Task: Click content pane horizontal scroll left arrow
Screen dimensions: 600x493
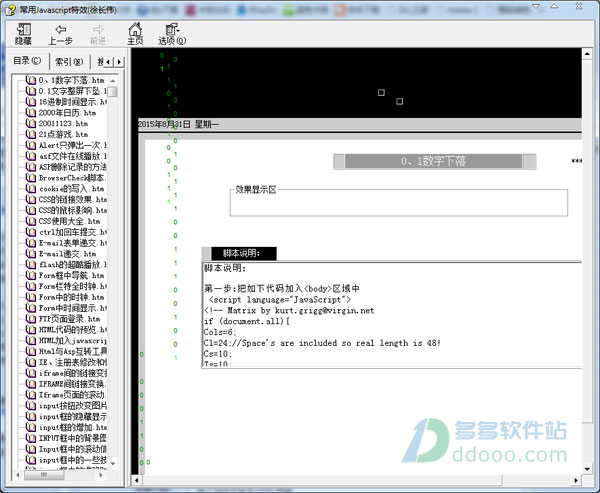Action: pyautogui.click(x=137, y=480)
